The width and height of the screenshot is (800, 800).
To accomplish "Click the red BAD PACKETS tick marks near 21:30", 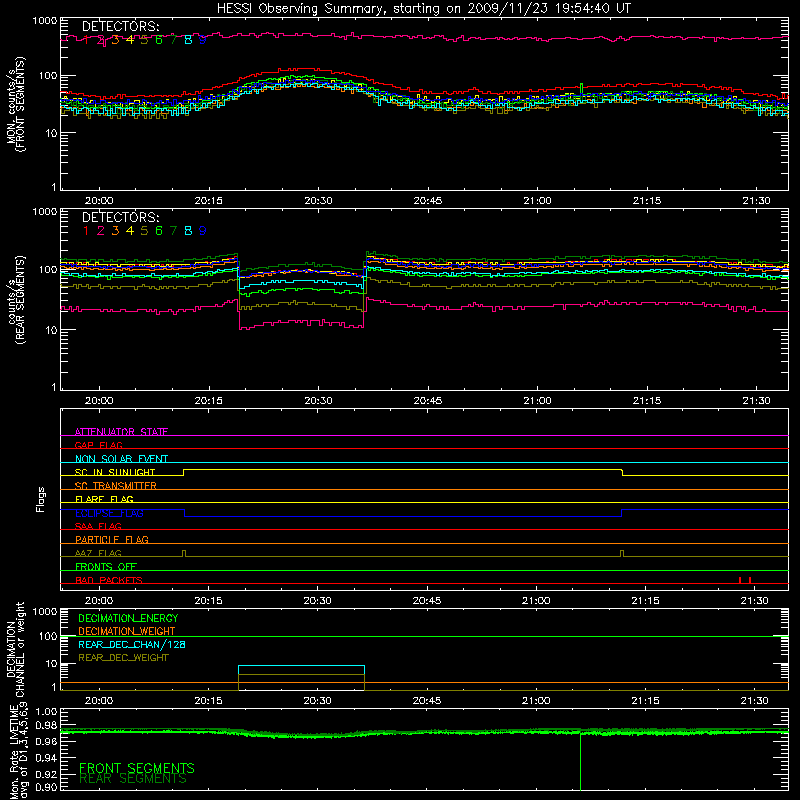I will point(745,580).
